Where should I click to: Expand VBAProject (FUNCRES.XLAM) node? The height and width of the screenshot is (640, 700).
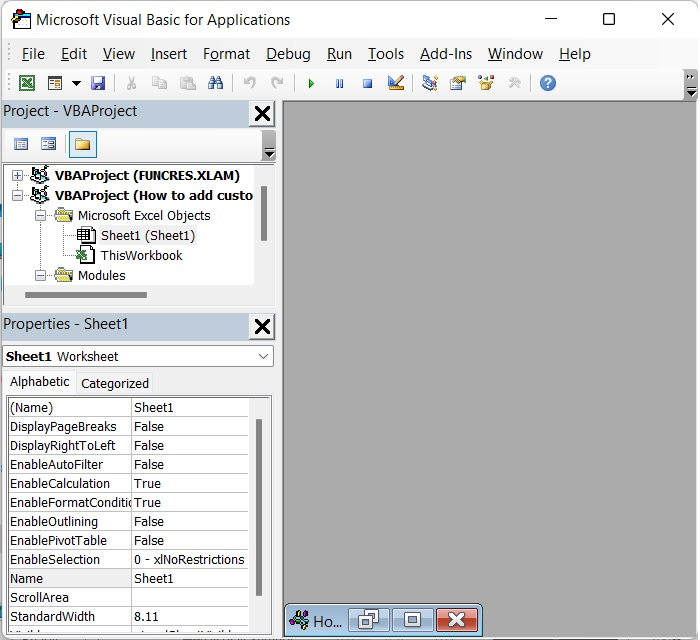17,175
